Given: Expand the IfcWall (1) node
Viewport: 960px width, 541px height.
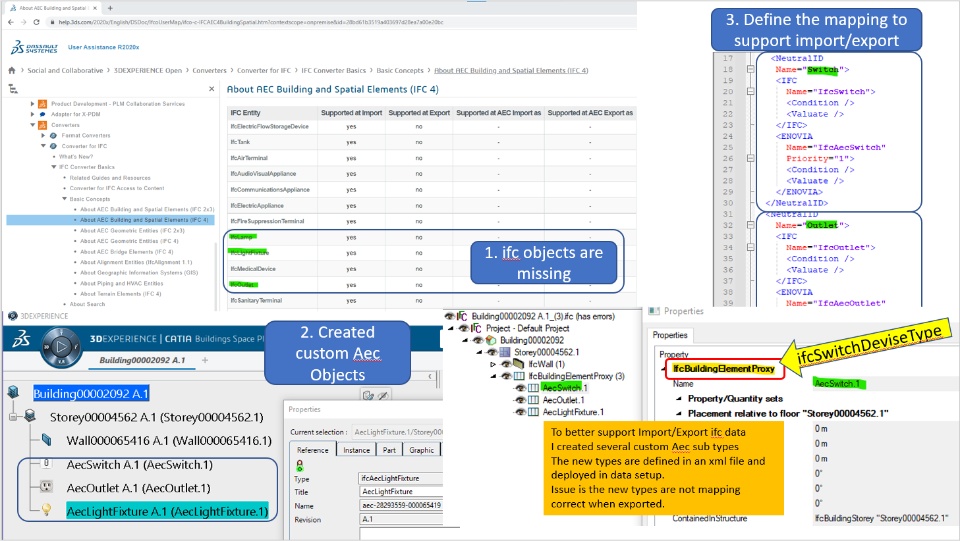Looking at the screenshot, I should tap(493, 364).
